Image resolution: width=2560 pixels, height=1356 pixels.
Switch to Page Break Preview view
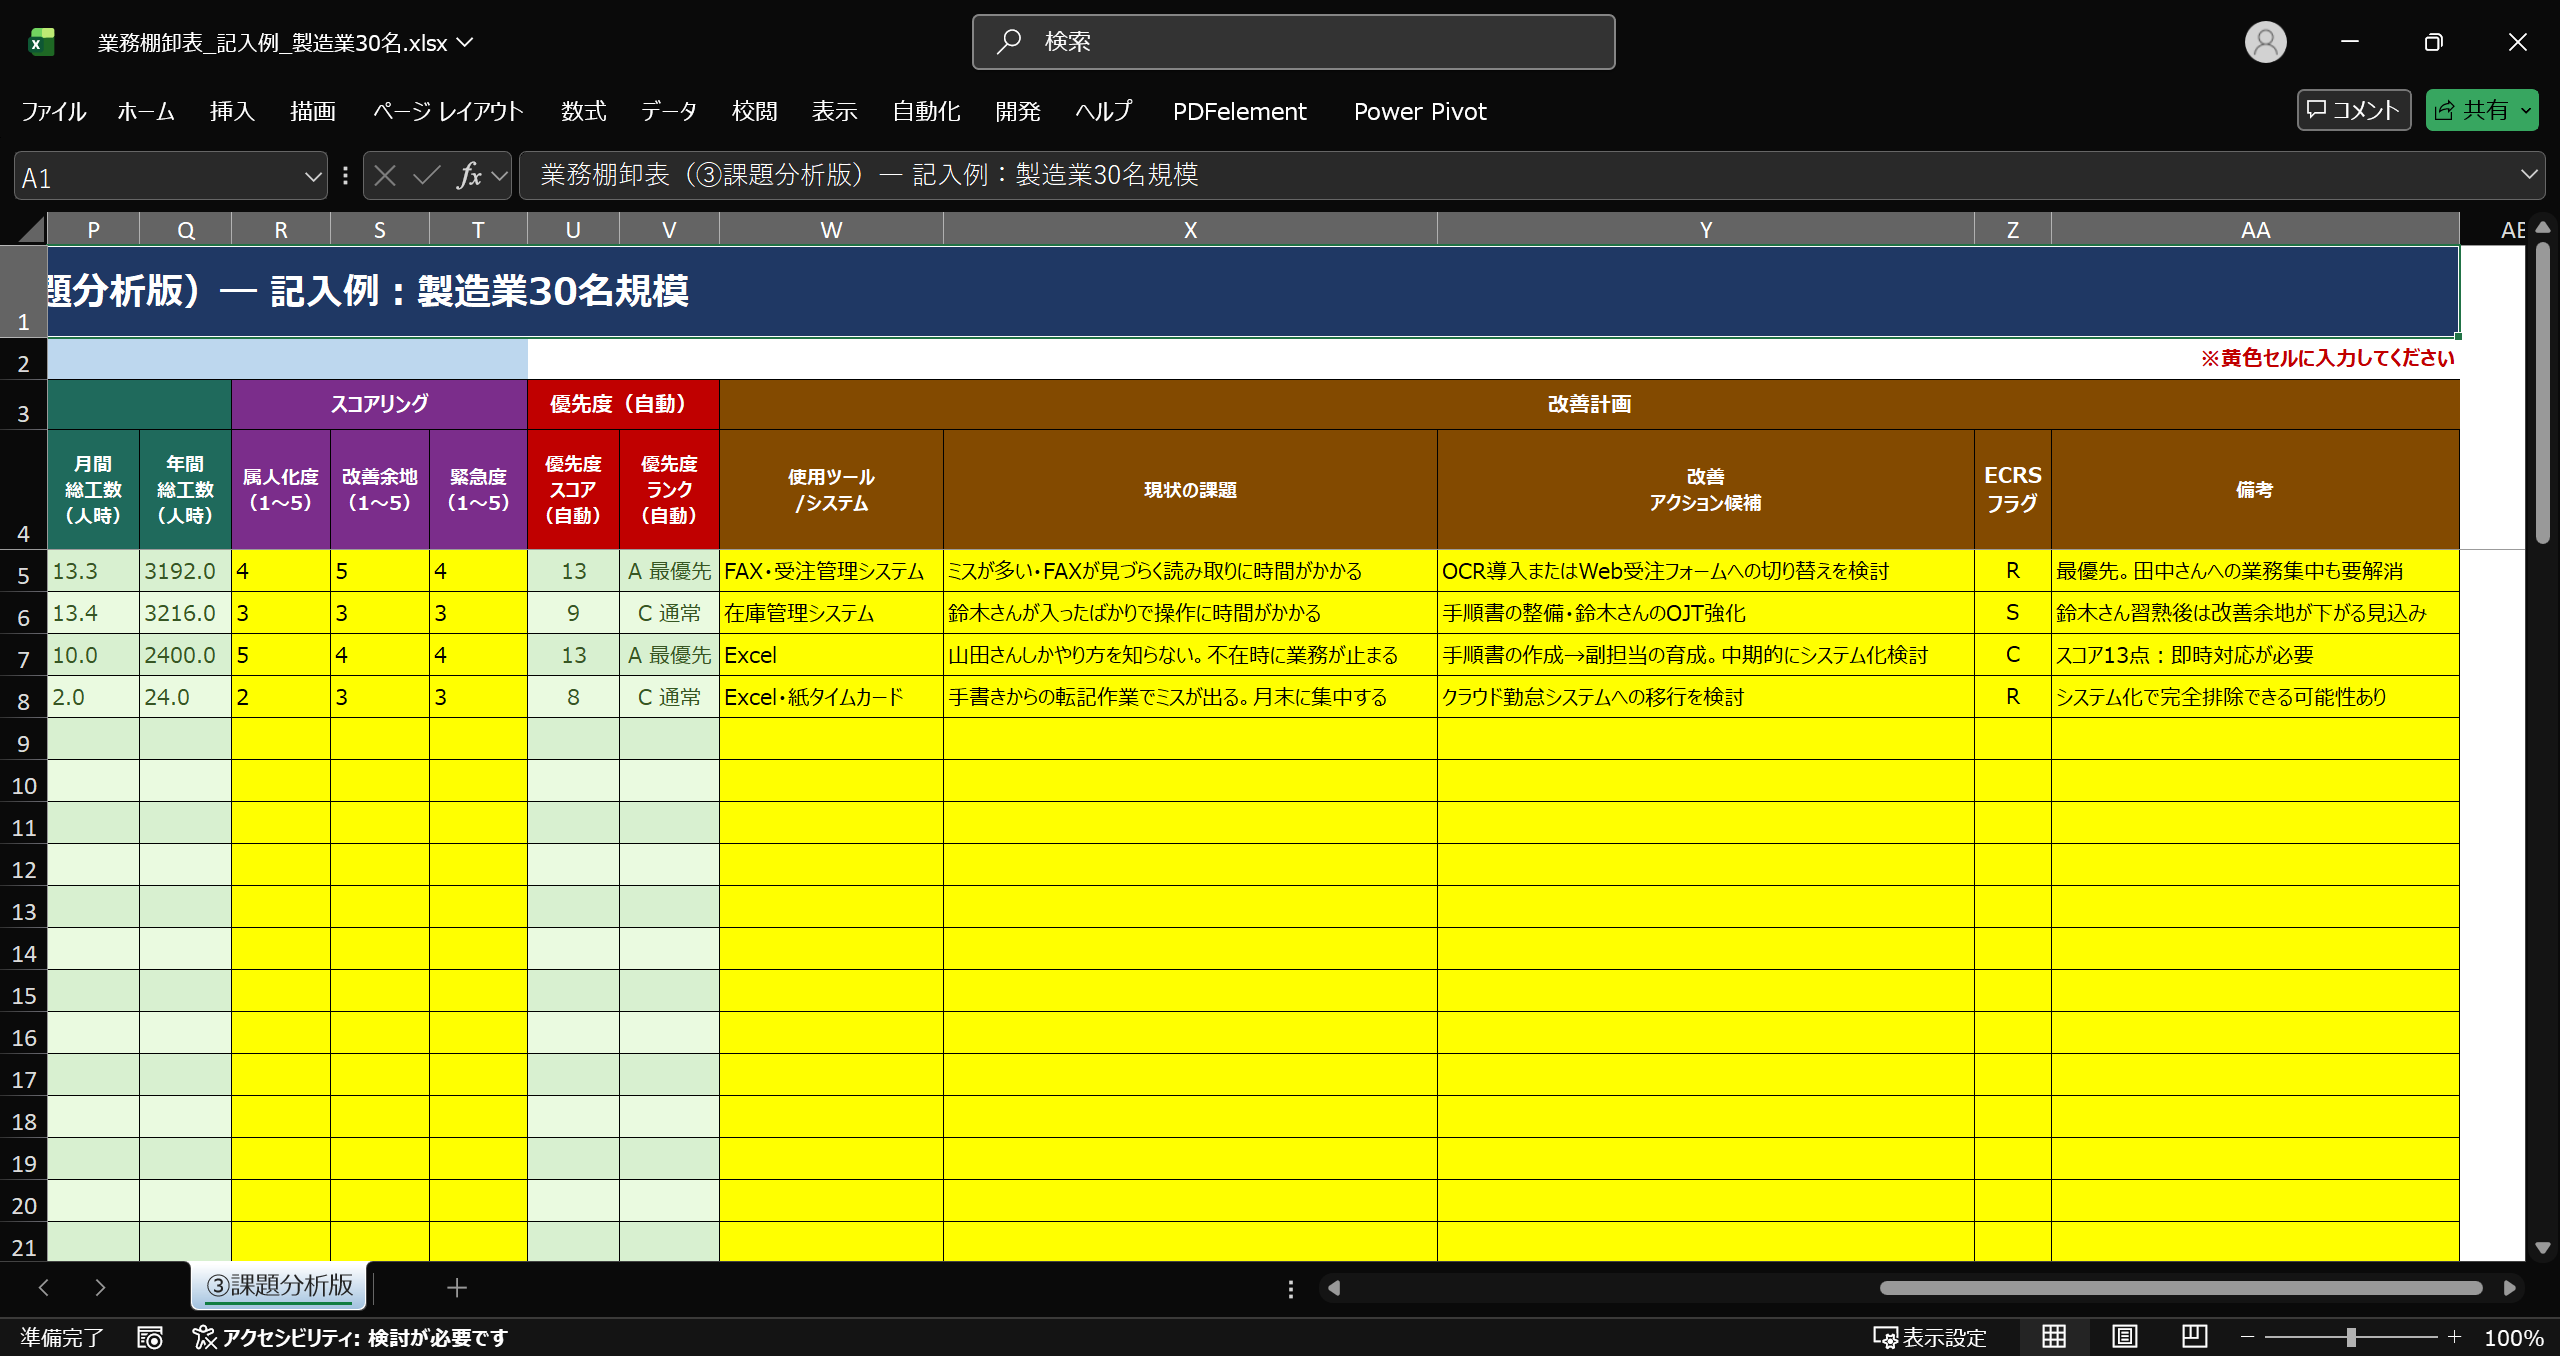click(2194, 1337)
